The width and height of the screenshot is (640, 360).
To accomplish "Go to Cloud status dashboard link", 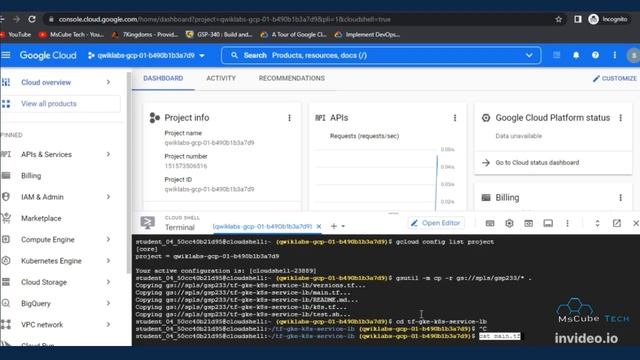I will [537, 162].
